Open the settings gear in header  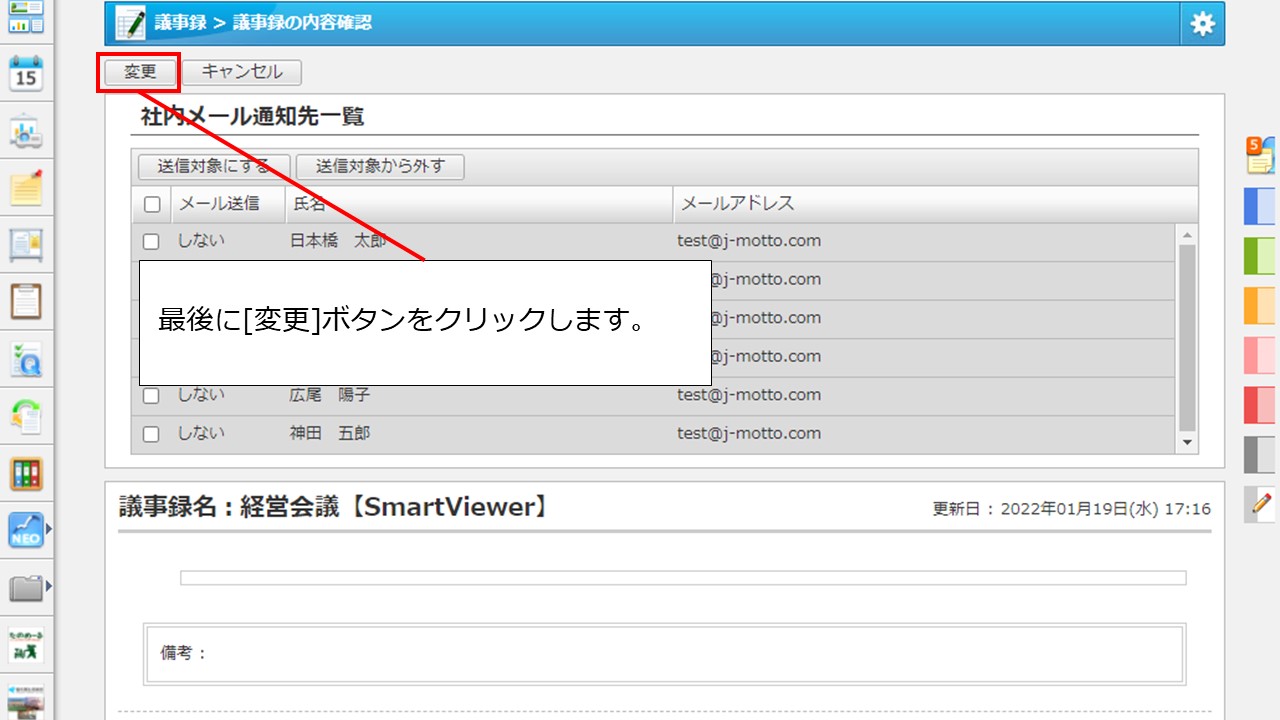1202,24
